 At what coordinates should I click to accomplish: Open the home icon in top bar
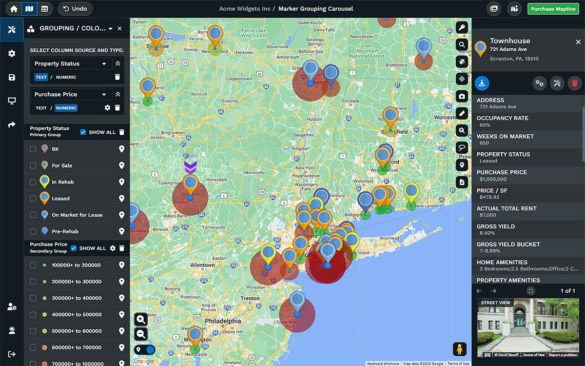point(14,9)
